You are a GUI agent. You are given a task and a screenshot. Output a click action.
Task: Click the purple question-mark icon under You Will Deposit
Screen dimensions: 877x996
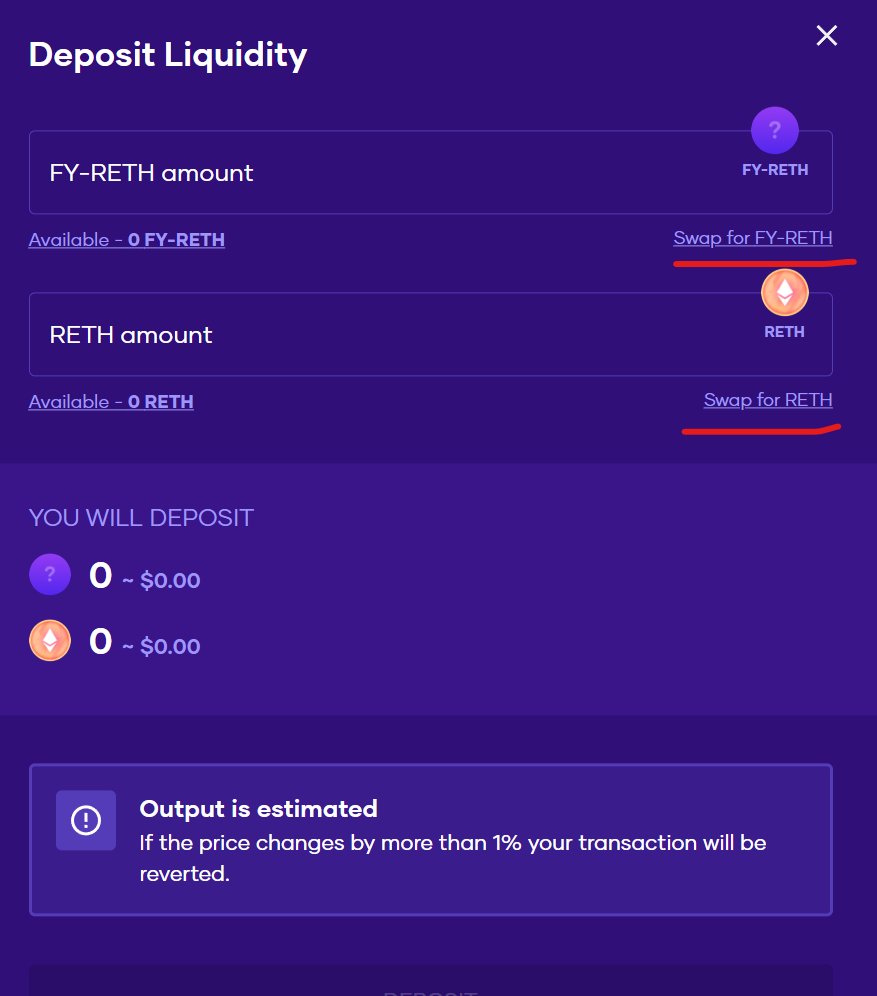coord(50,574)
